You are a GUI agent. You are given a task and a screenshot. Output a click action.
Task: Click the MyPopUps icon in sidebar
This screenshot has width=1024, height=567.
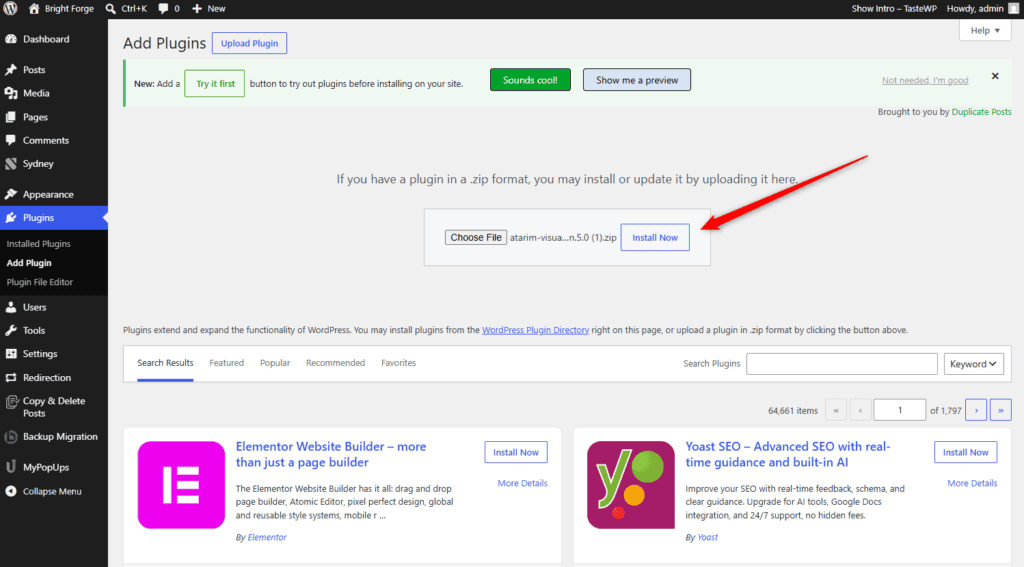(11, 467)
